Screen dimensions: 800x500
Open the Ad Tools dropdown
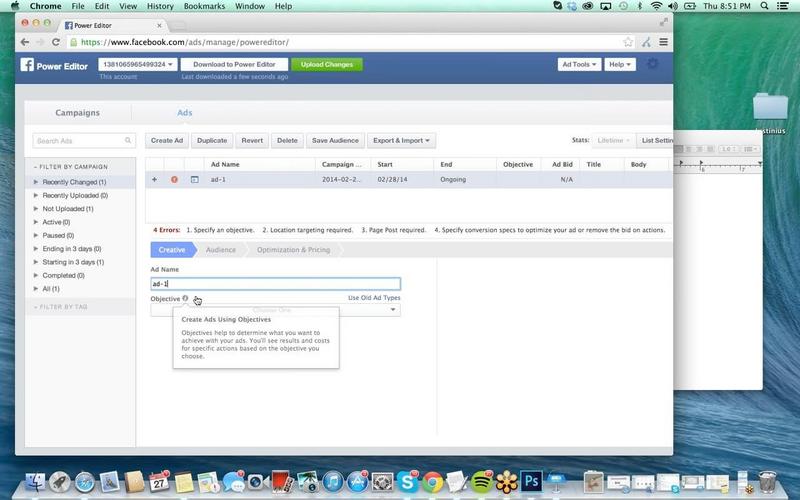click(579, 64)
